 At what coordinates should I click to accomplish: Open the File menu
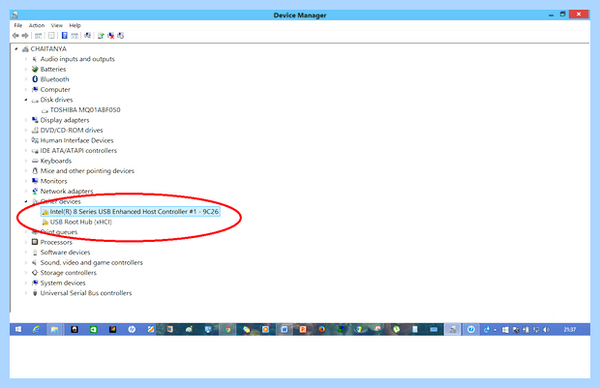click(x=18, y=25)
